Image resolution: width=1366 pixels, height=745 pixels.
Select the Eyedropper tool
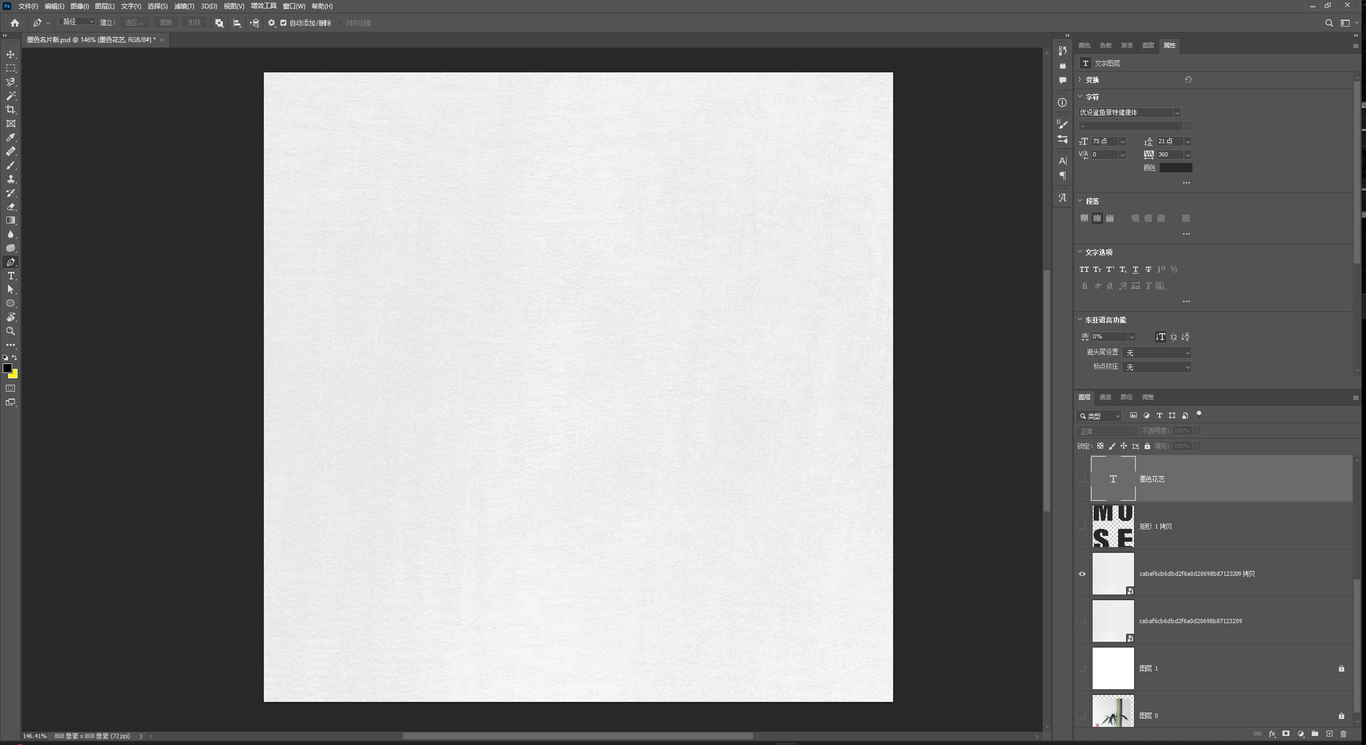[x=11, y=138]
